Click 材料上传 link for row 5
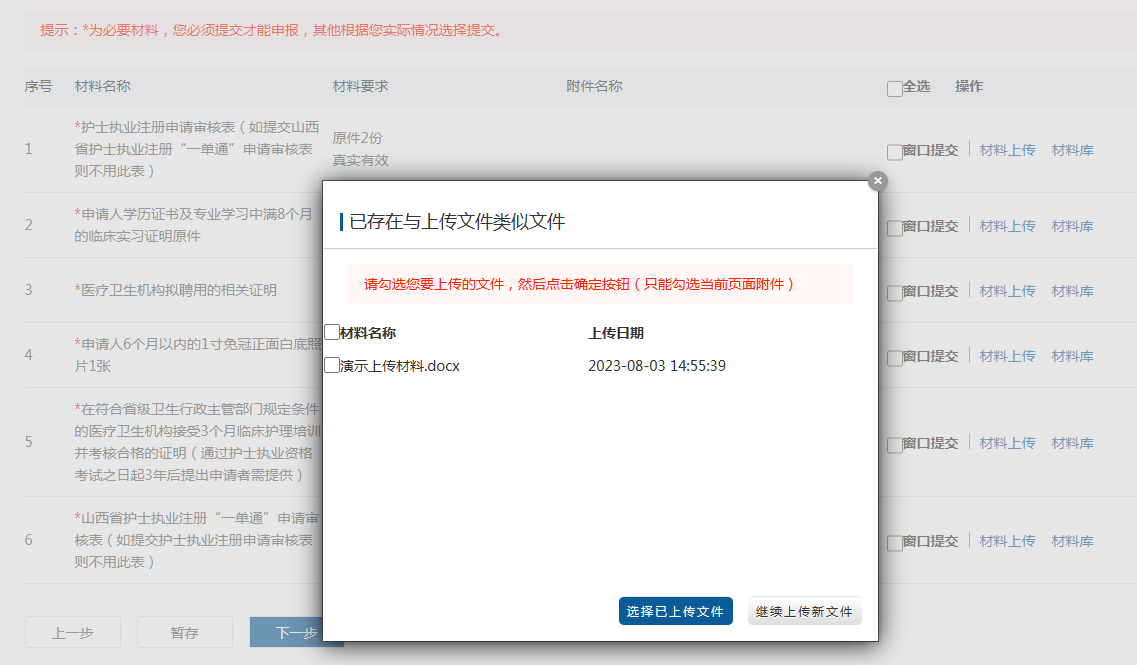1137x665 pixels. (1007, 444)
